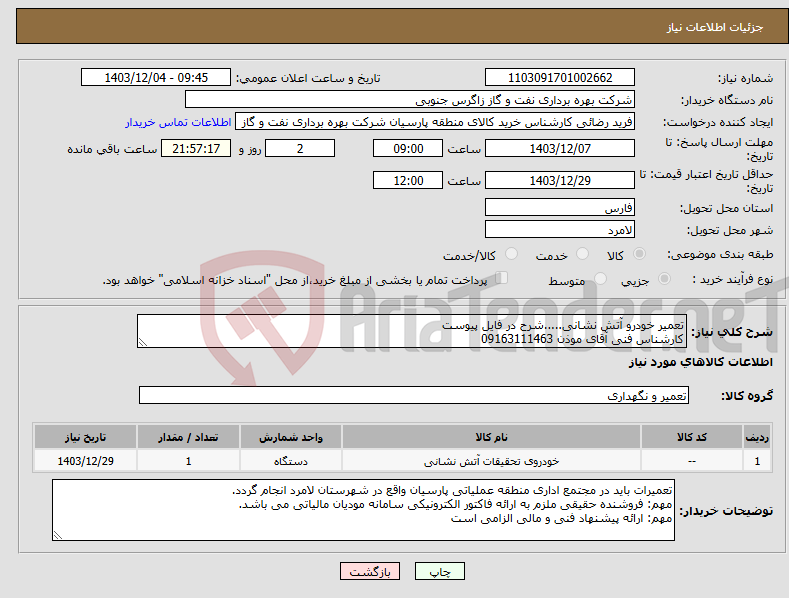Click the row number cell in ردیف column

[x=757, y=461]
